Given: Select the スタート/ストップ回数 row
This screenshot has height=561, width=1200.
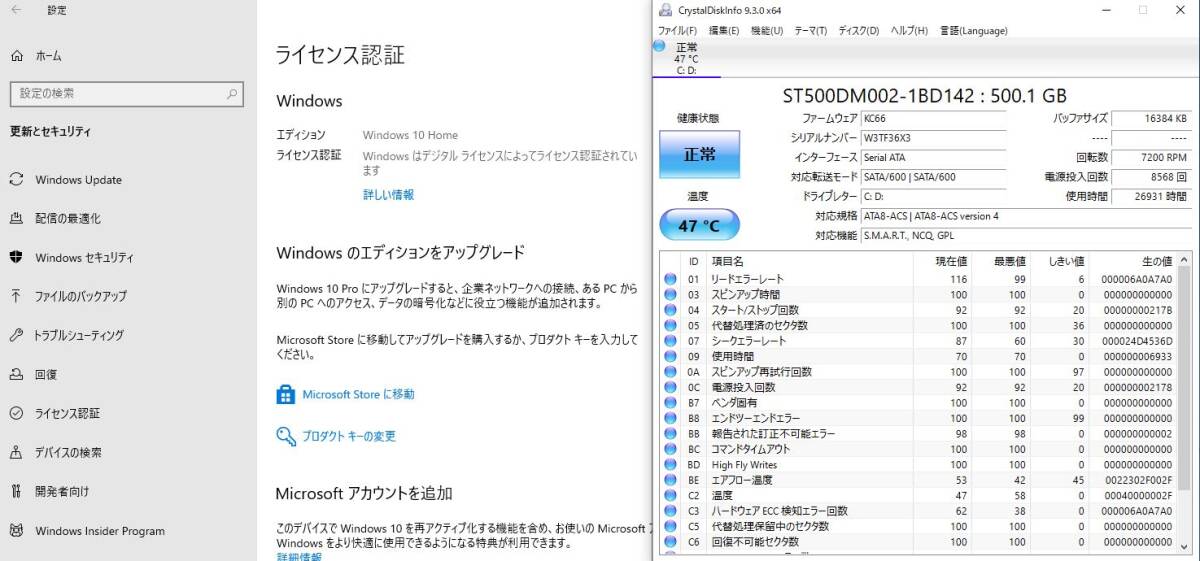Looking at the screenshot, I should pos(918,310).
